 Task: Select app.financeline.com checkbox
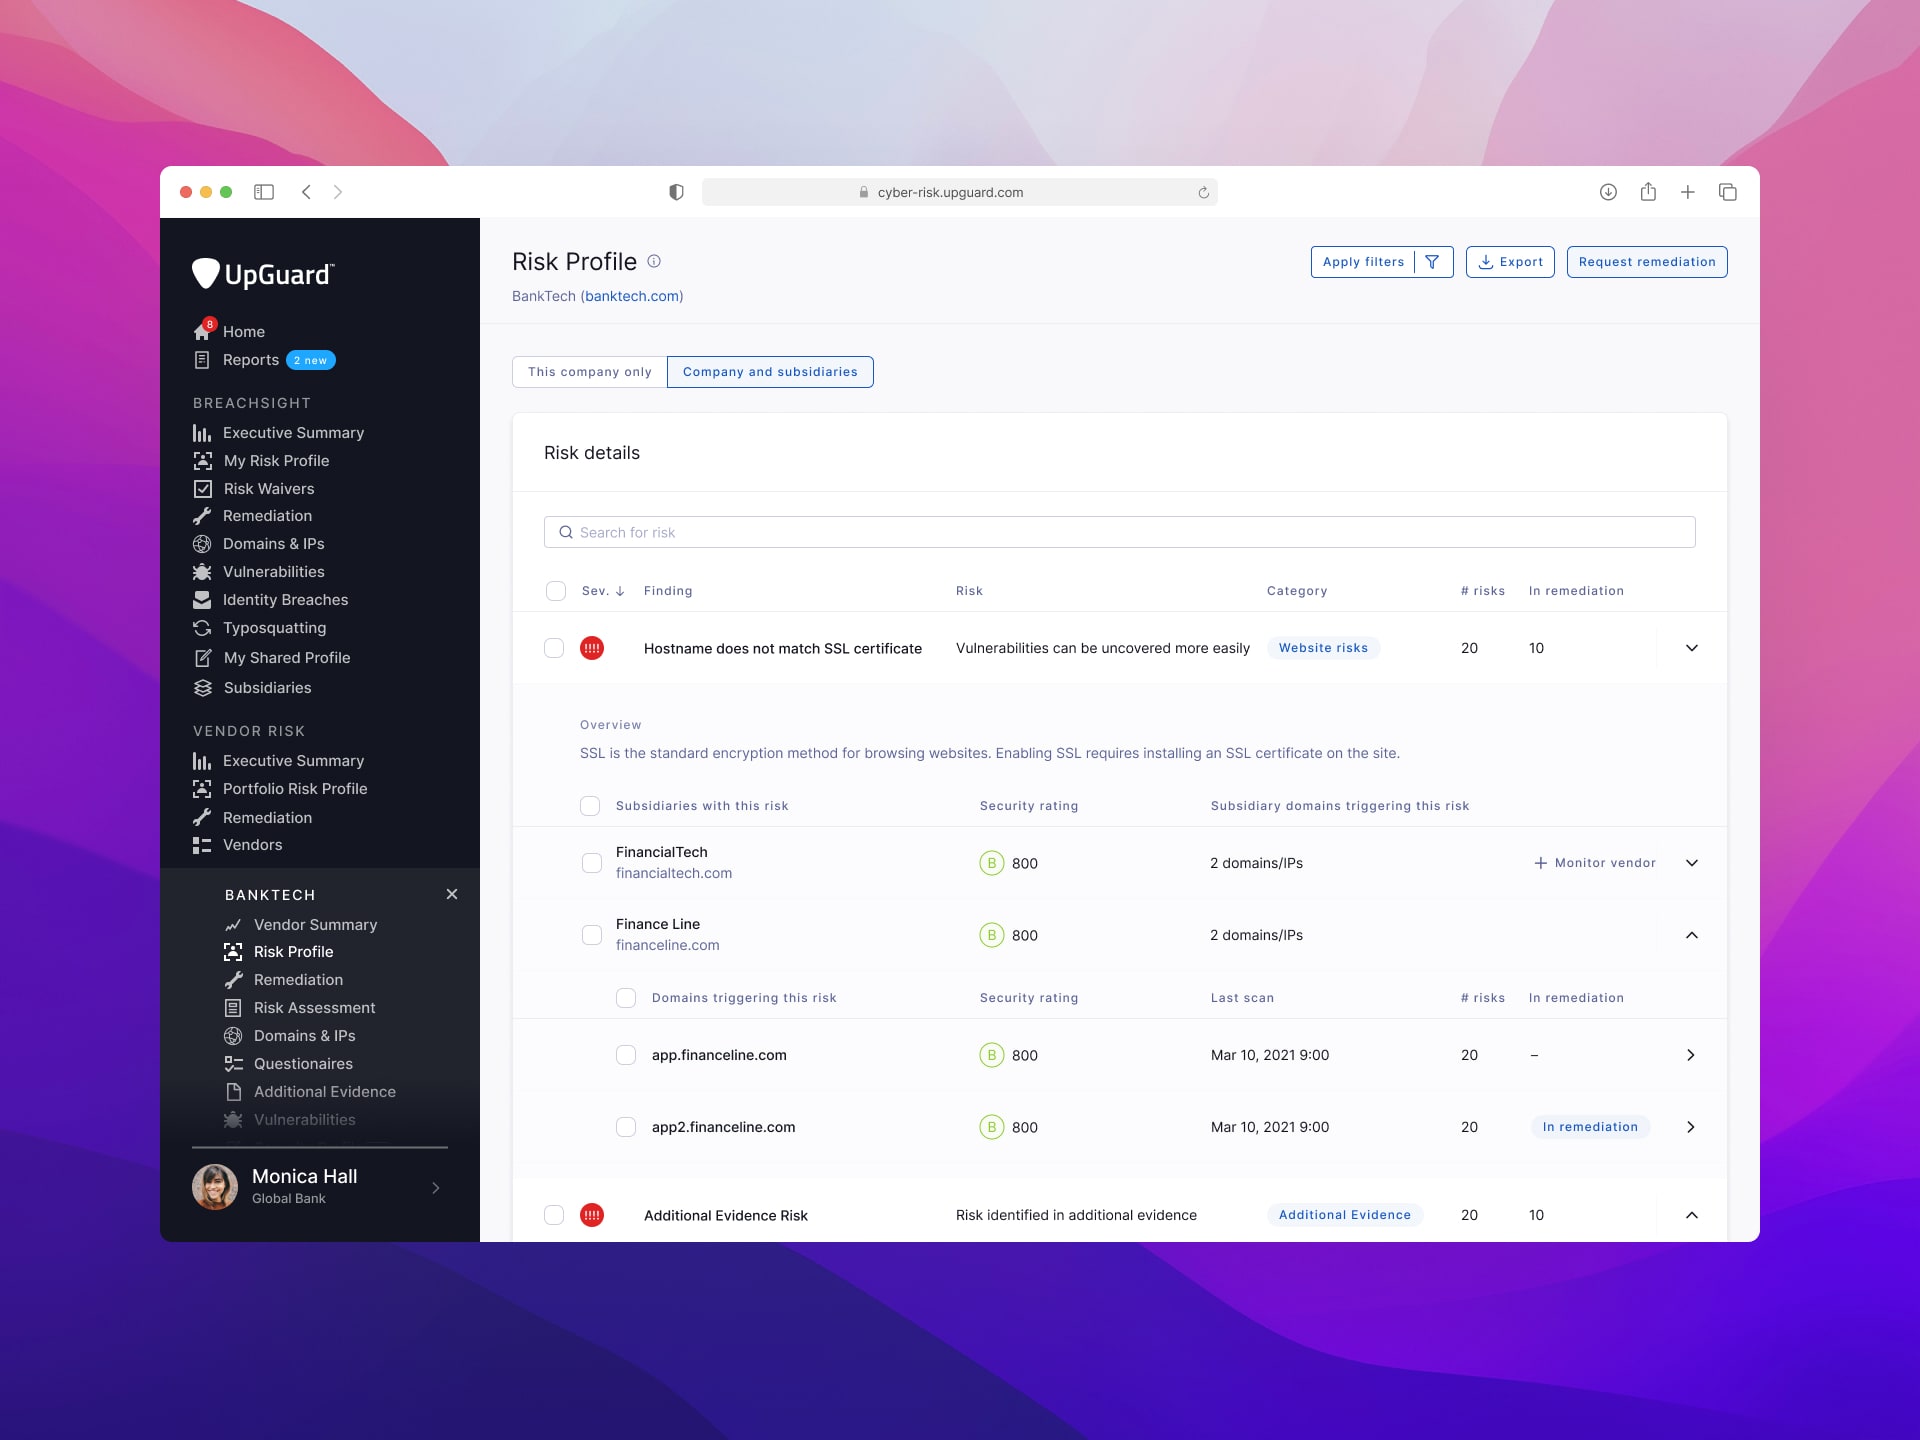click(x=626, y=1055)
